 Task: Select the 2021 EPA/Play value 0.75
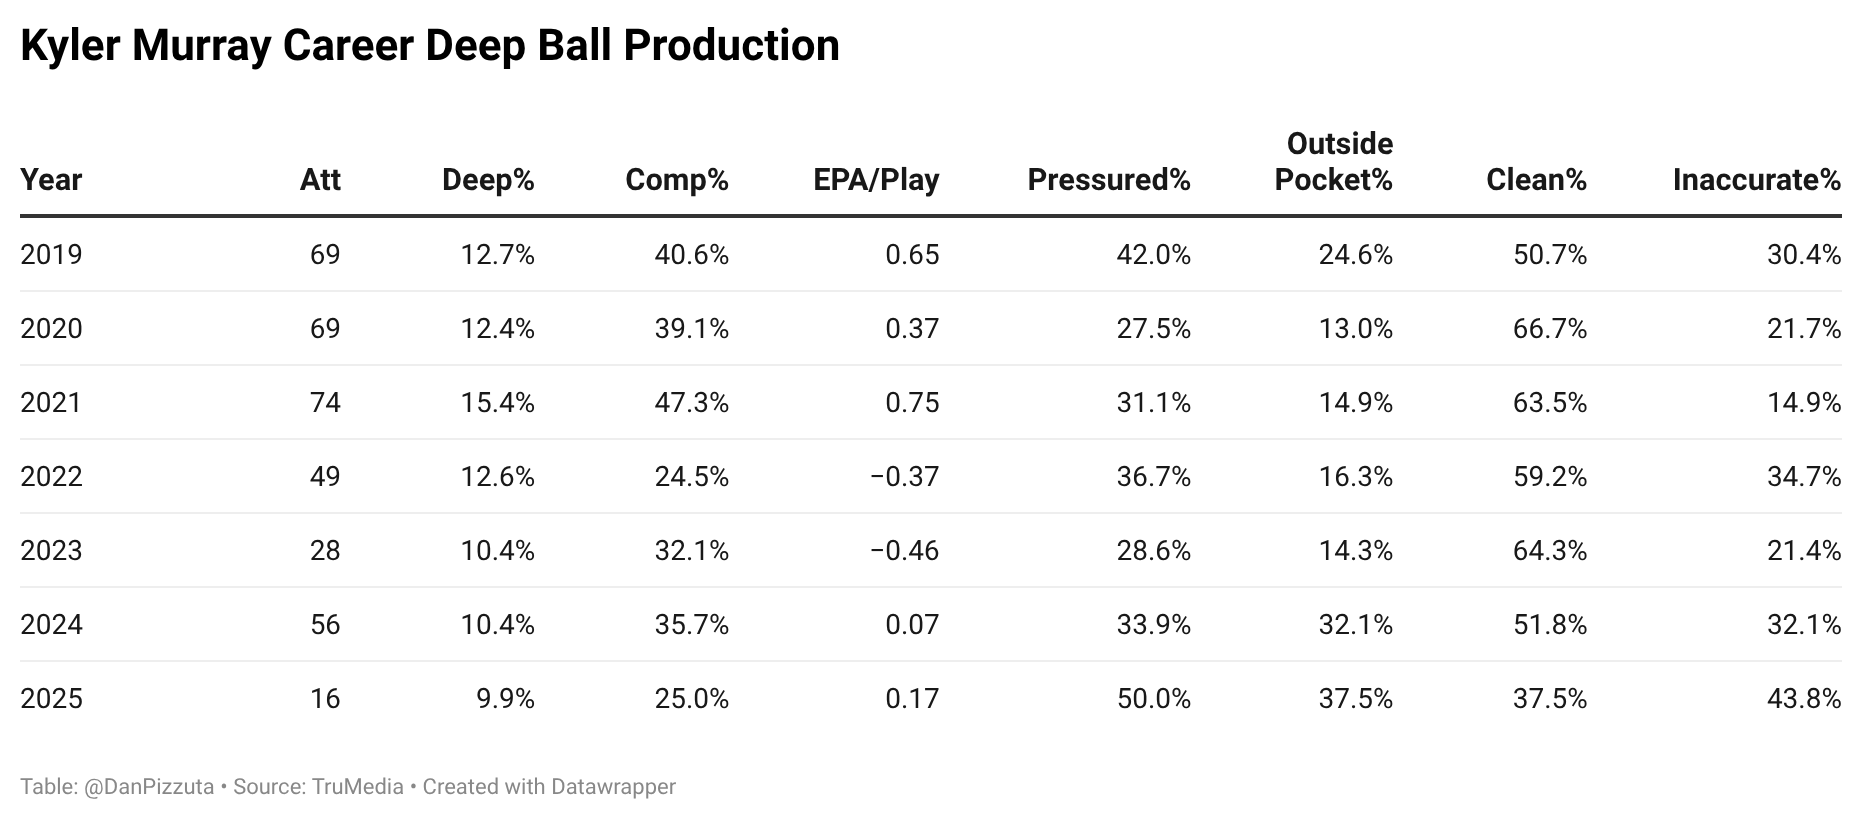[x=912, y=403]
